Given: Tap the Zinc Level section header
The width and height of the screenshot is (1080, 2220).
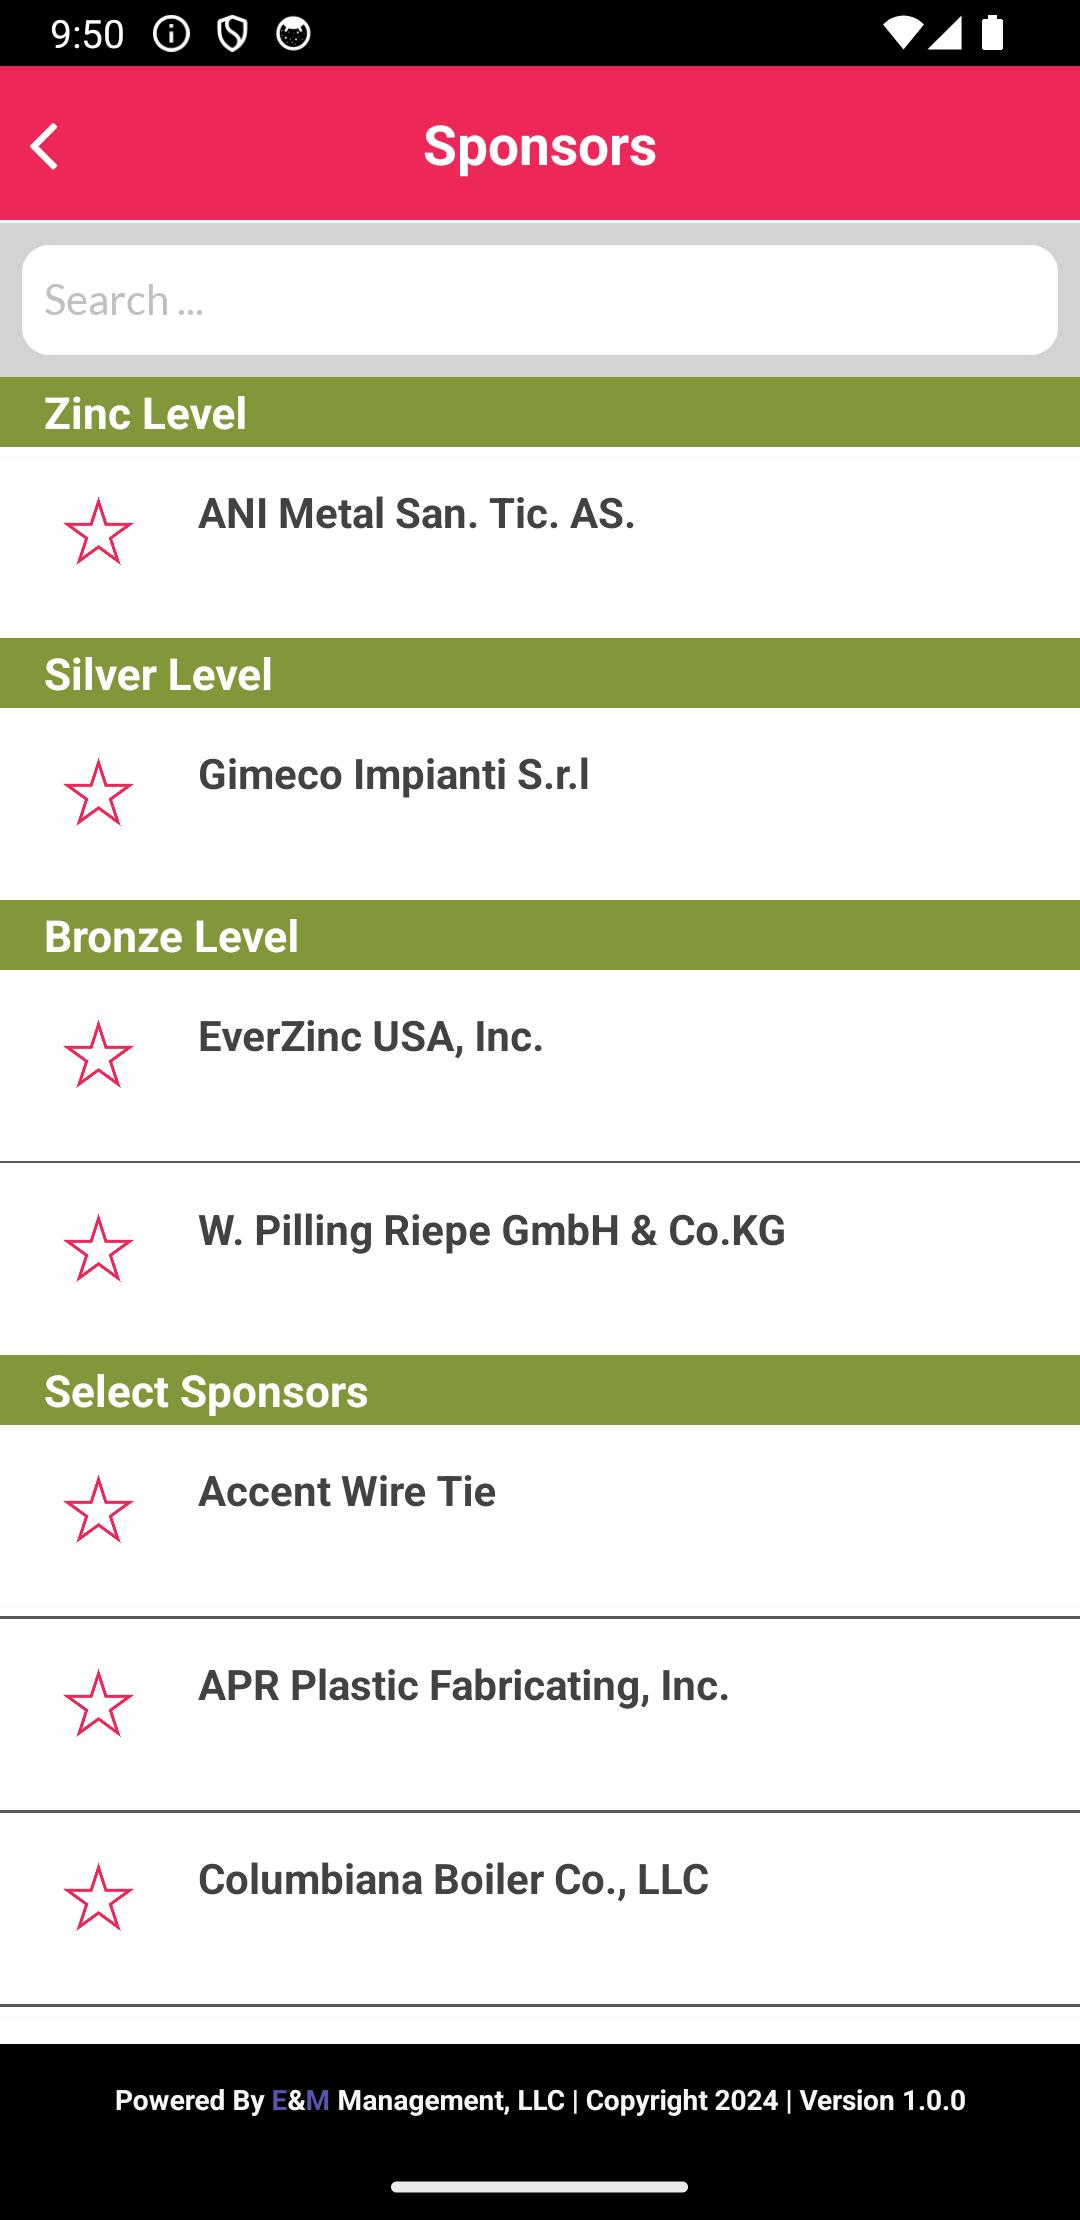Looking at the screenshot, I should [x=540, y=412].
